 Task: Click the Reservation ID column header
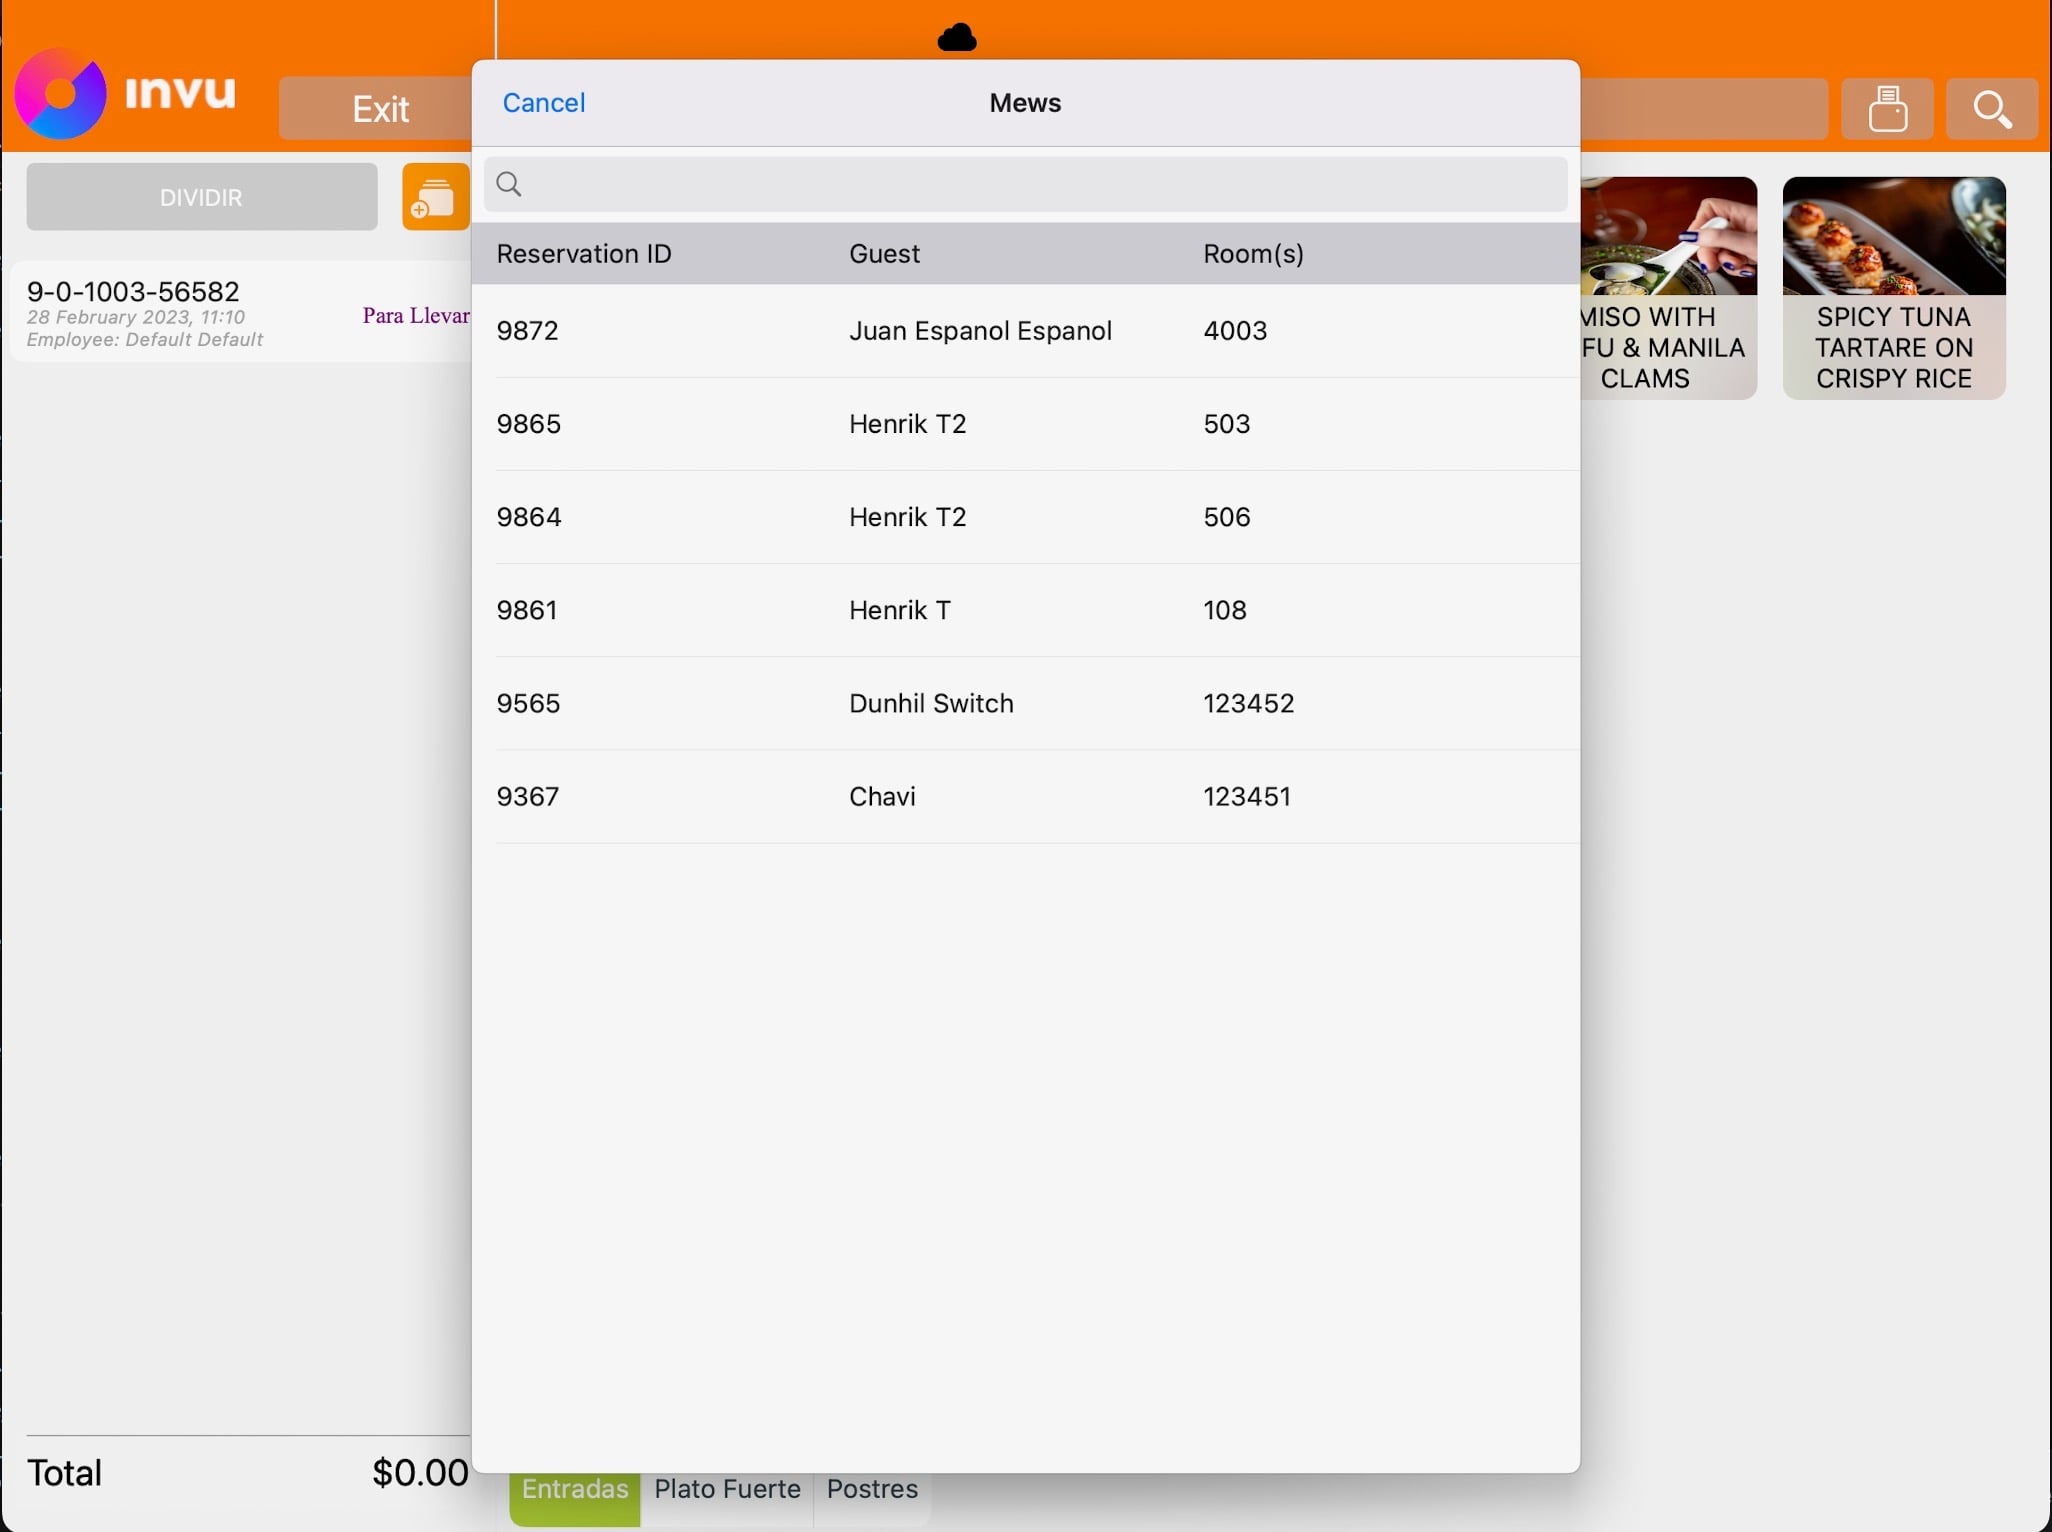[x=584, y=254]
